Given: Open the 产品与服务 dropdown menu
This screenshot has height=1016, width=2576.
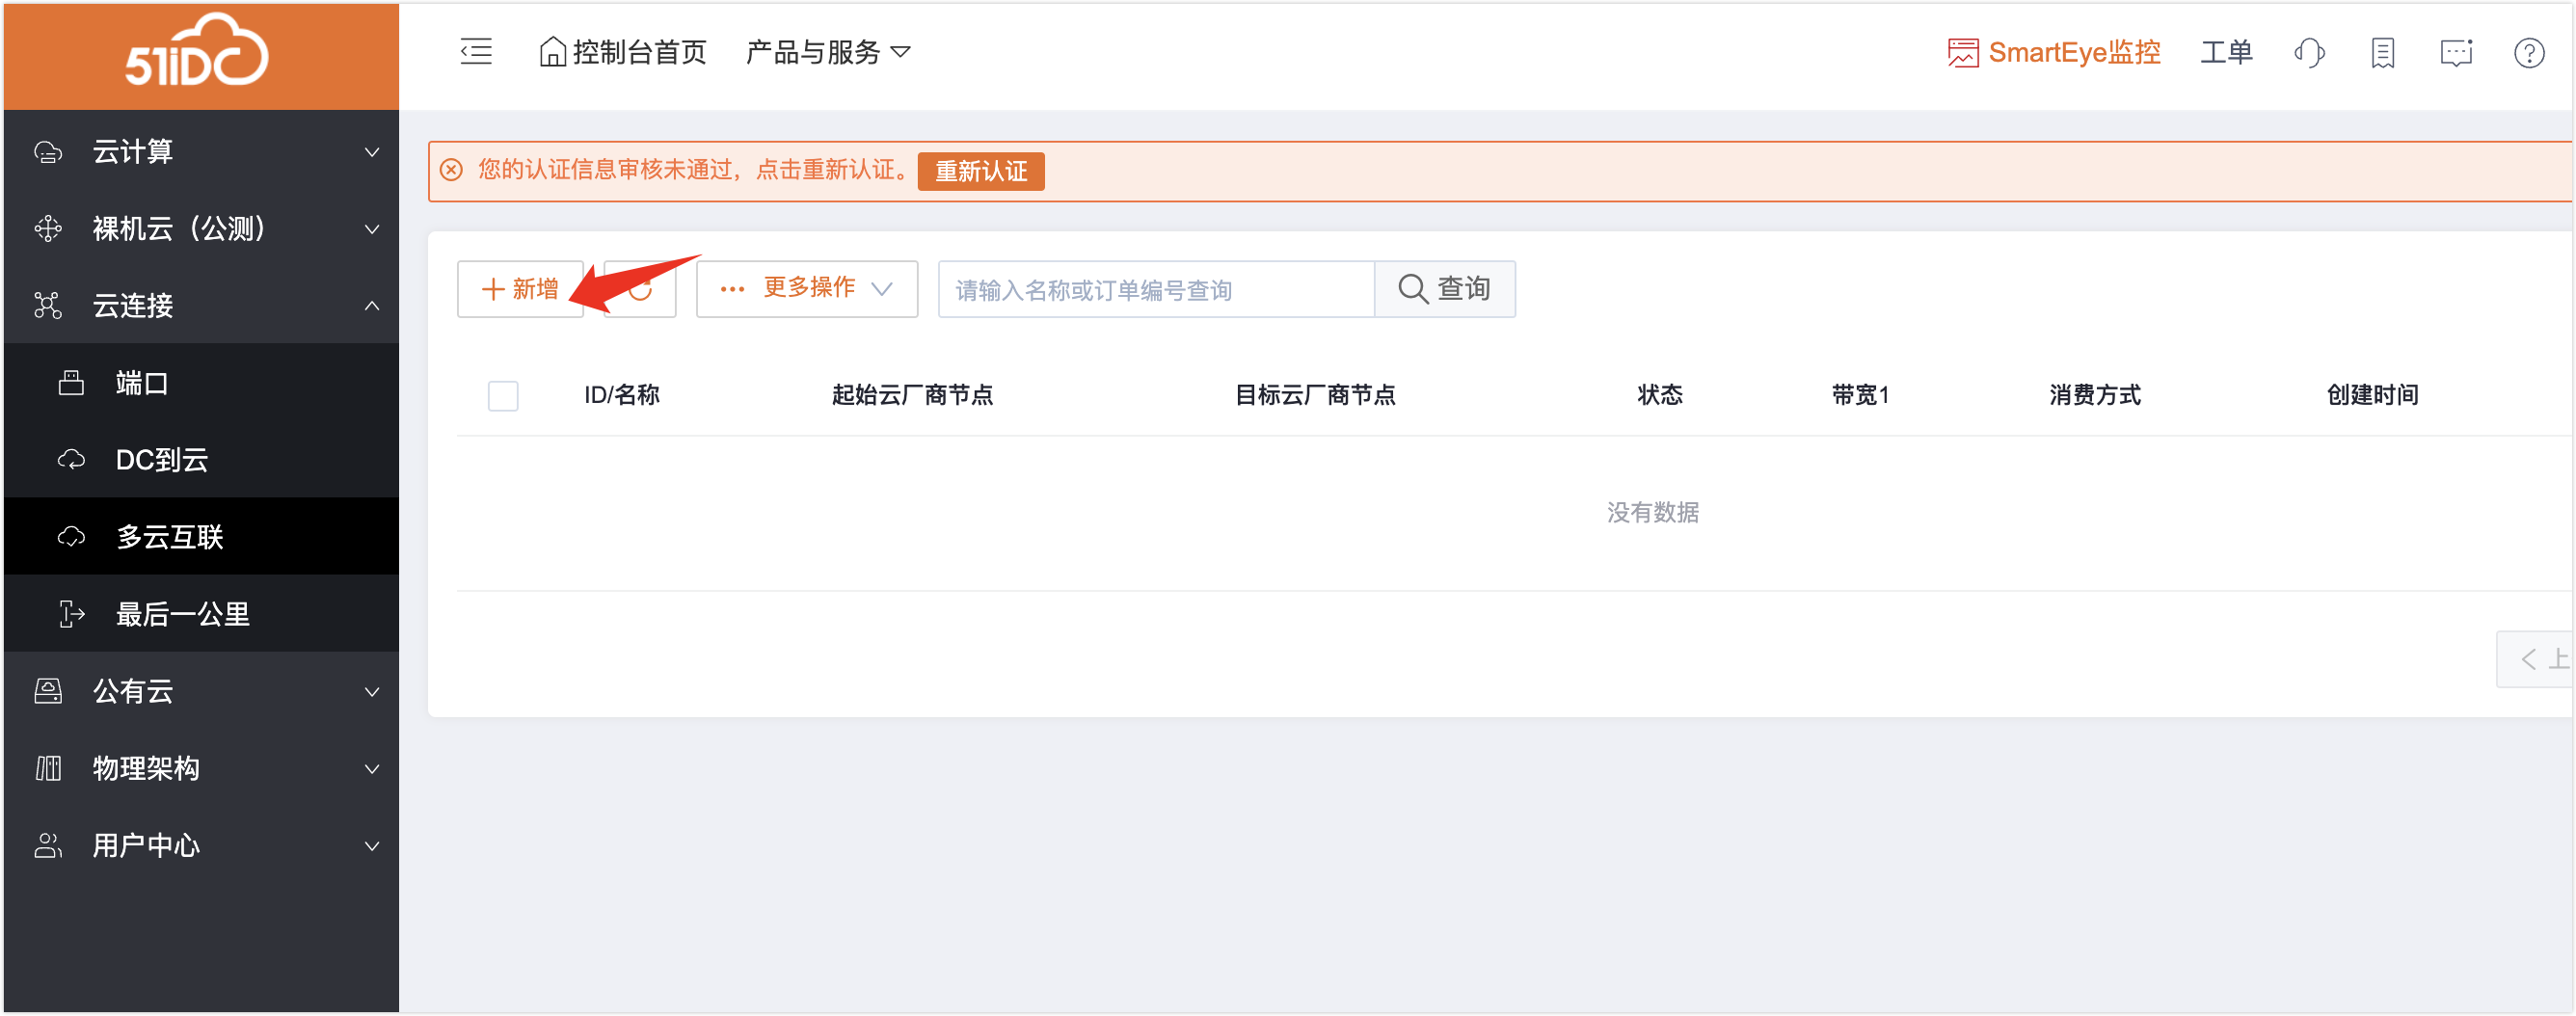Looking at the screenshot, I should pos(827,52).
